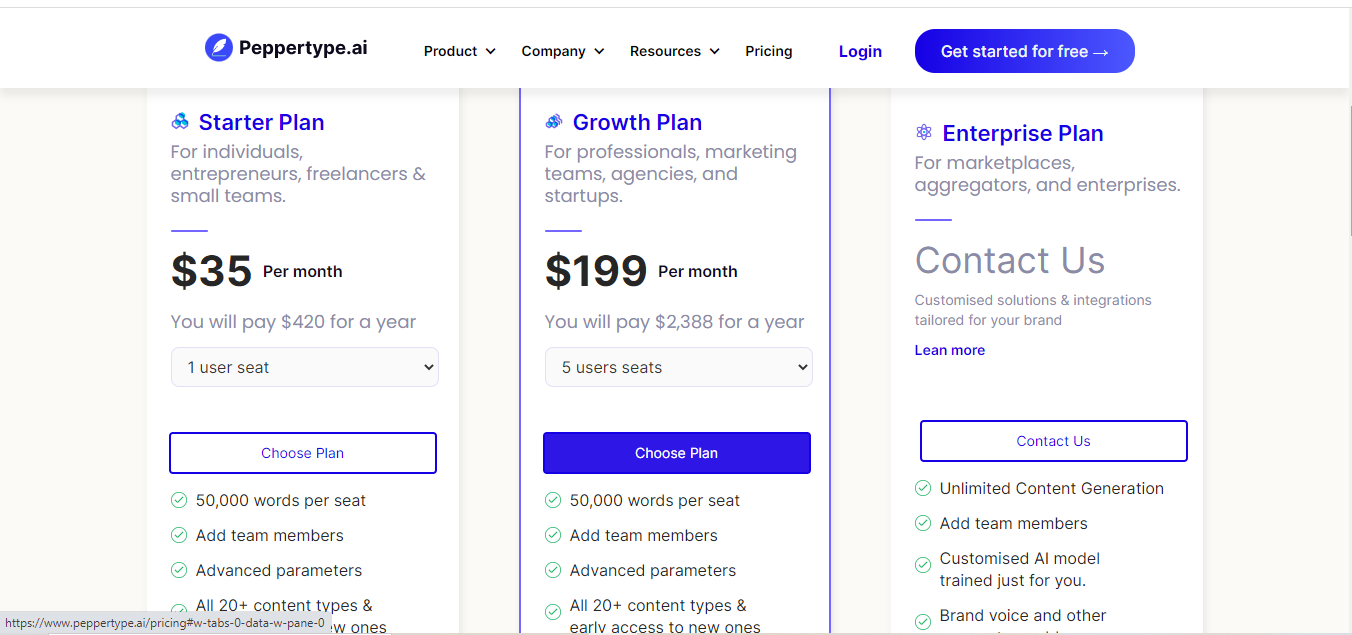
Task: Click Starter plan's Advanced parameters checkmark
Action: coord(179,570)
